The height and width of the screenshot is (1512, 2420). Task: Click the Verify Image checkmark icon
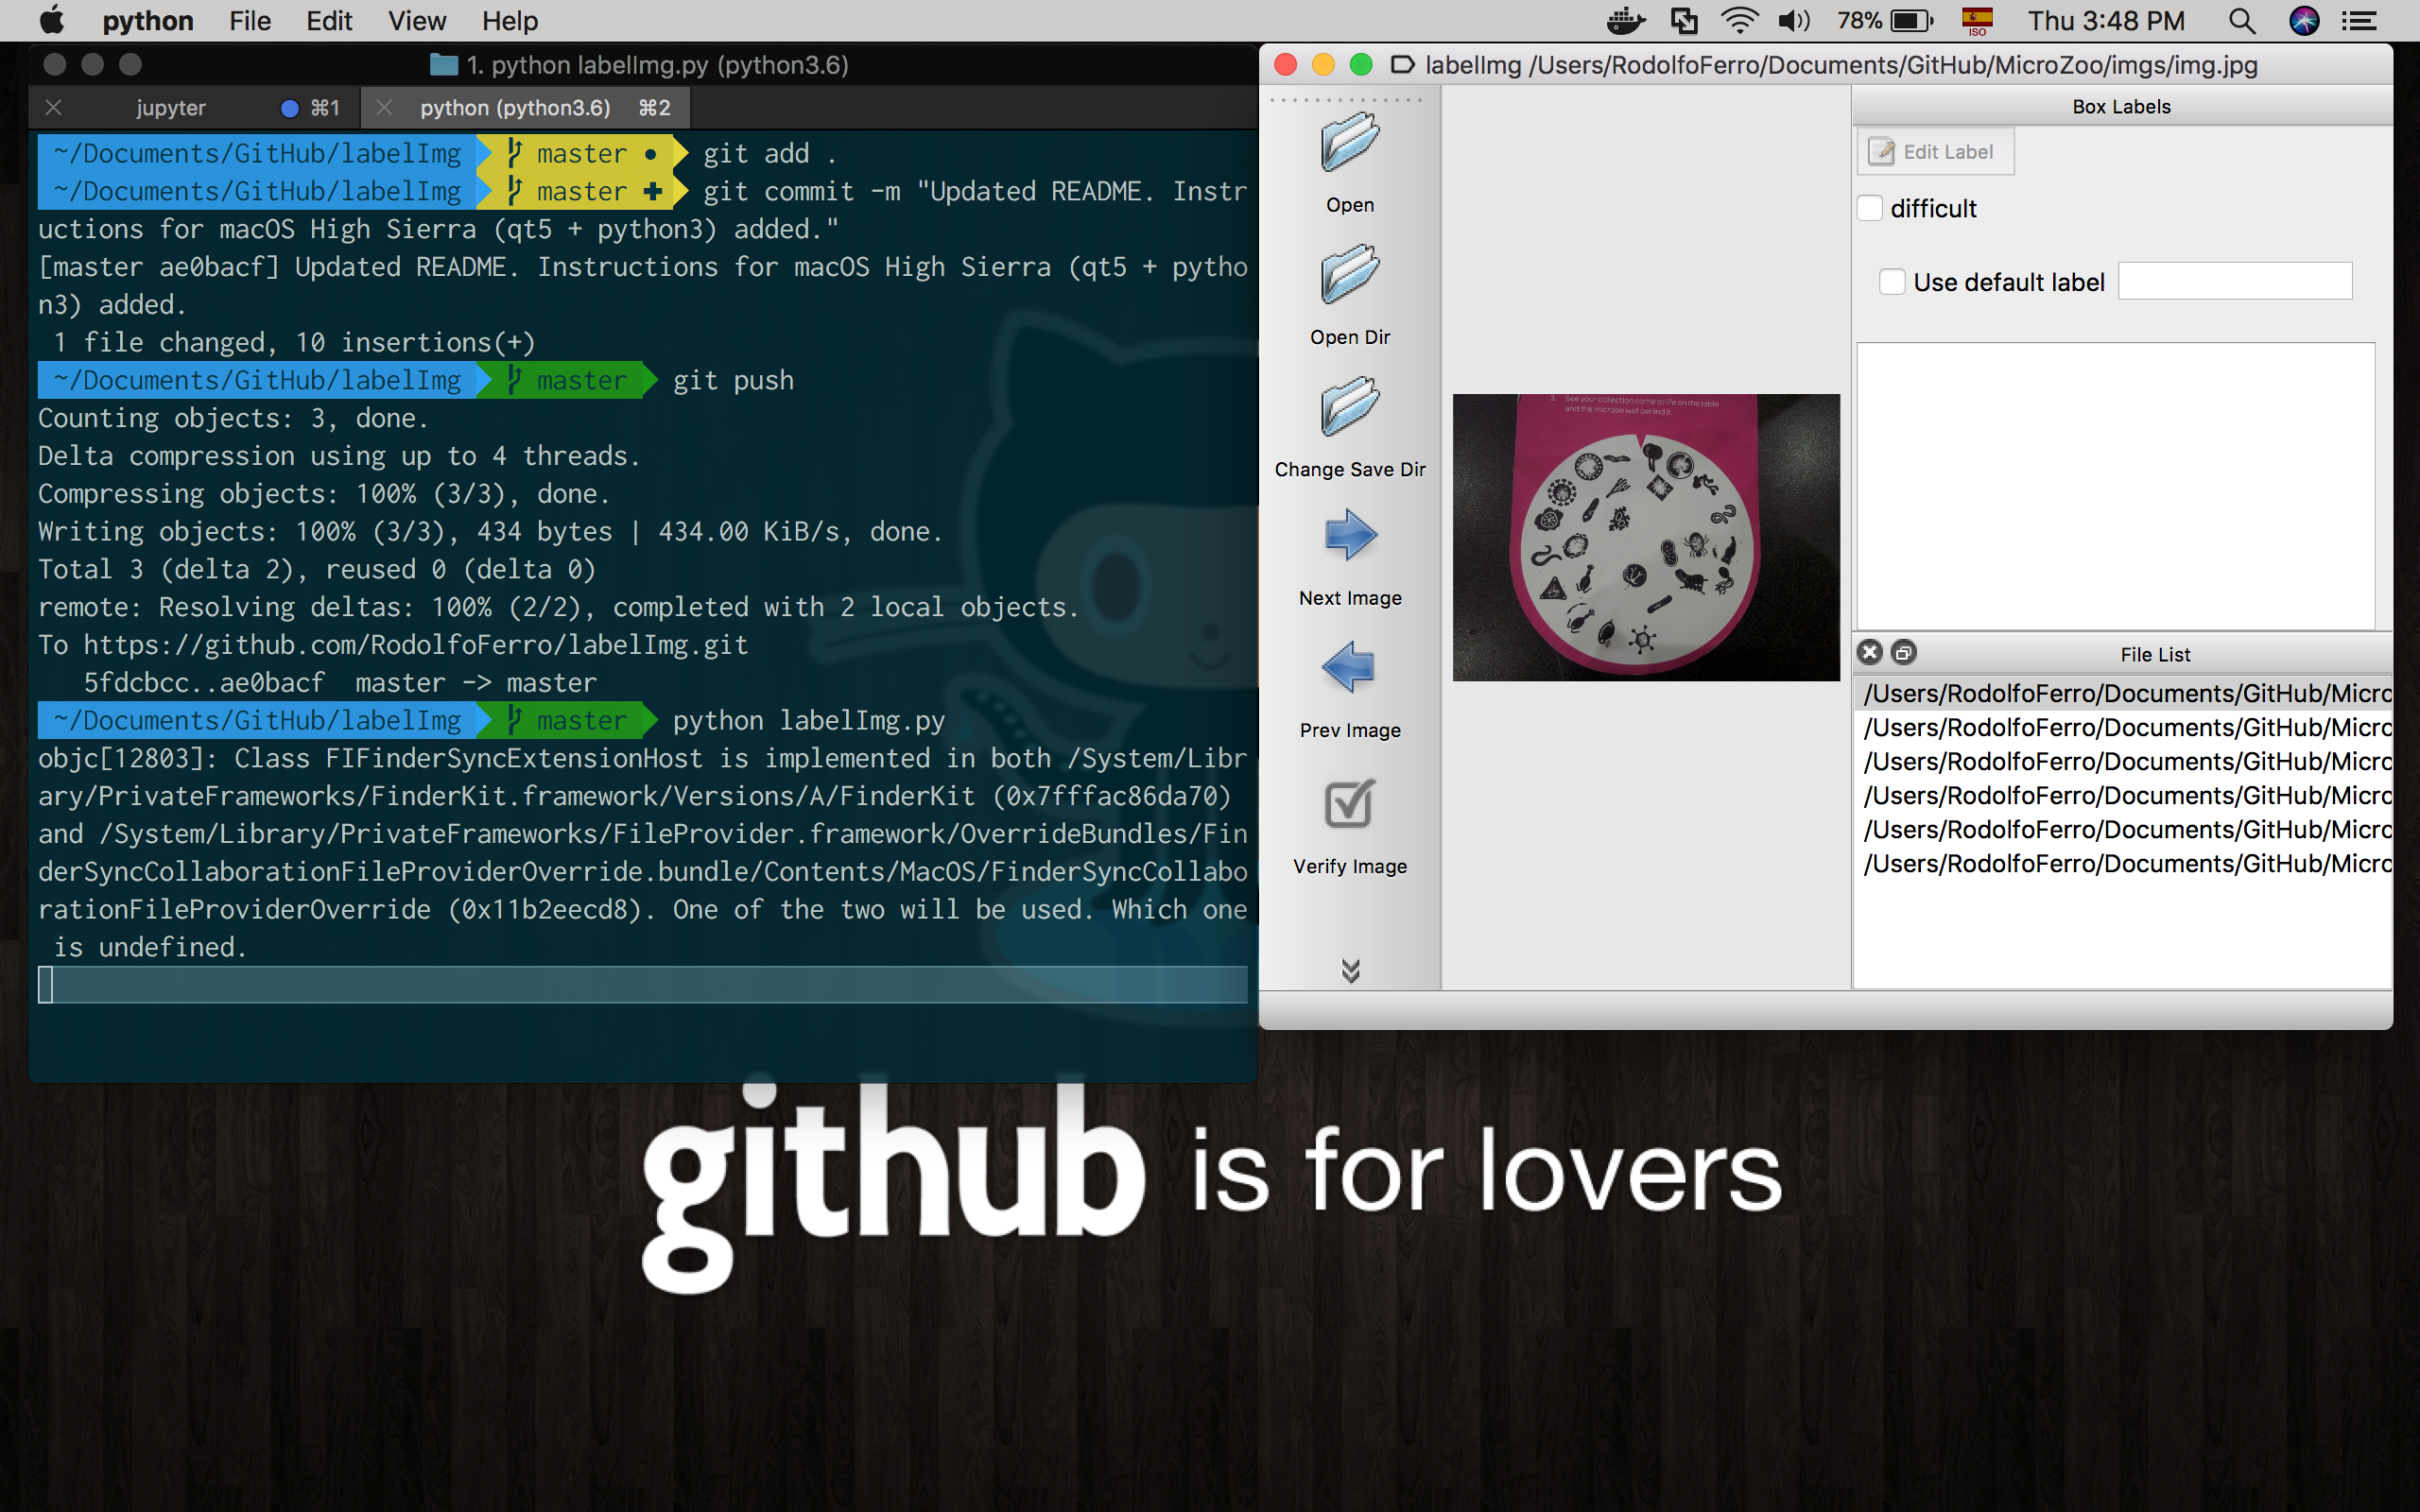1349,804
